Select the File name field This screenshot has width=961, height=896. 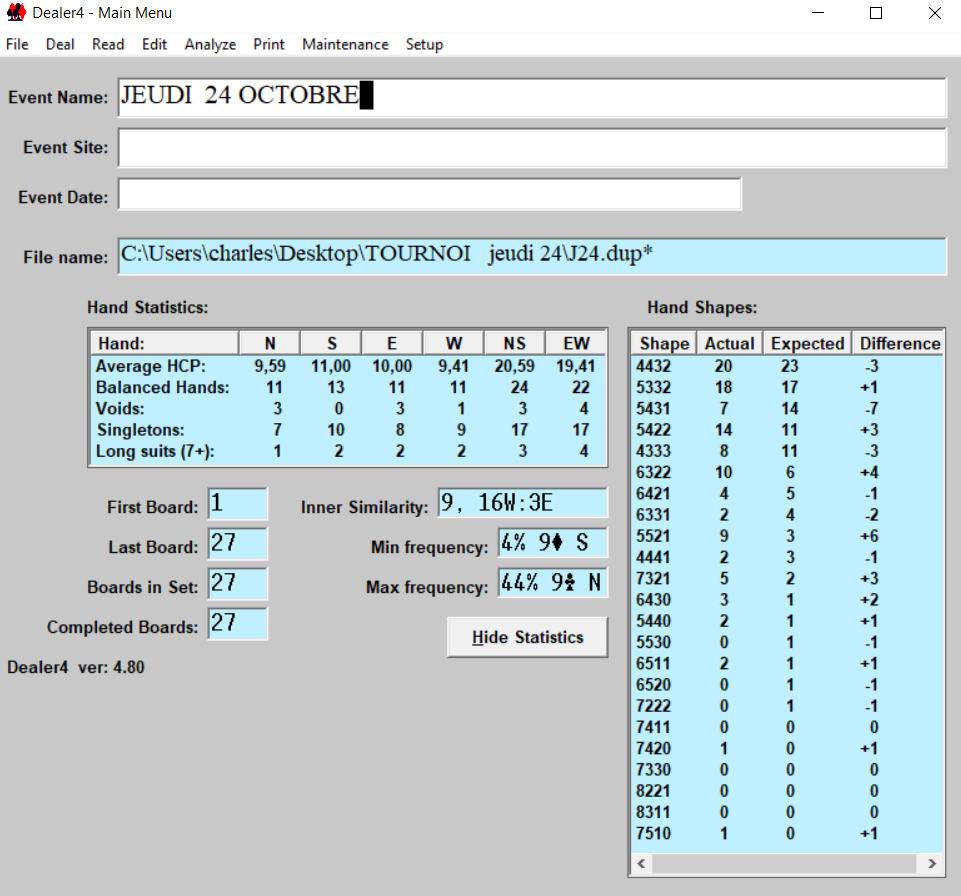[532, 256]
